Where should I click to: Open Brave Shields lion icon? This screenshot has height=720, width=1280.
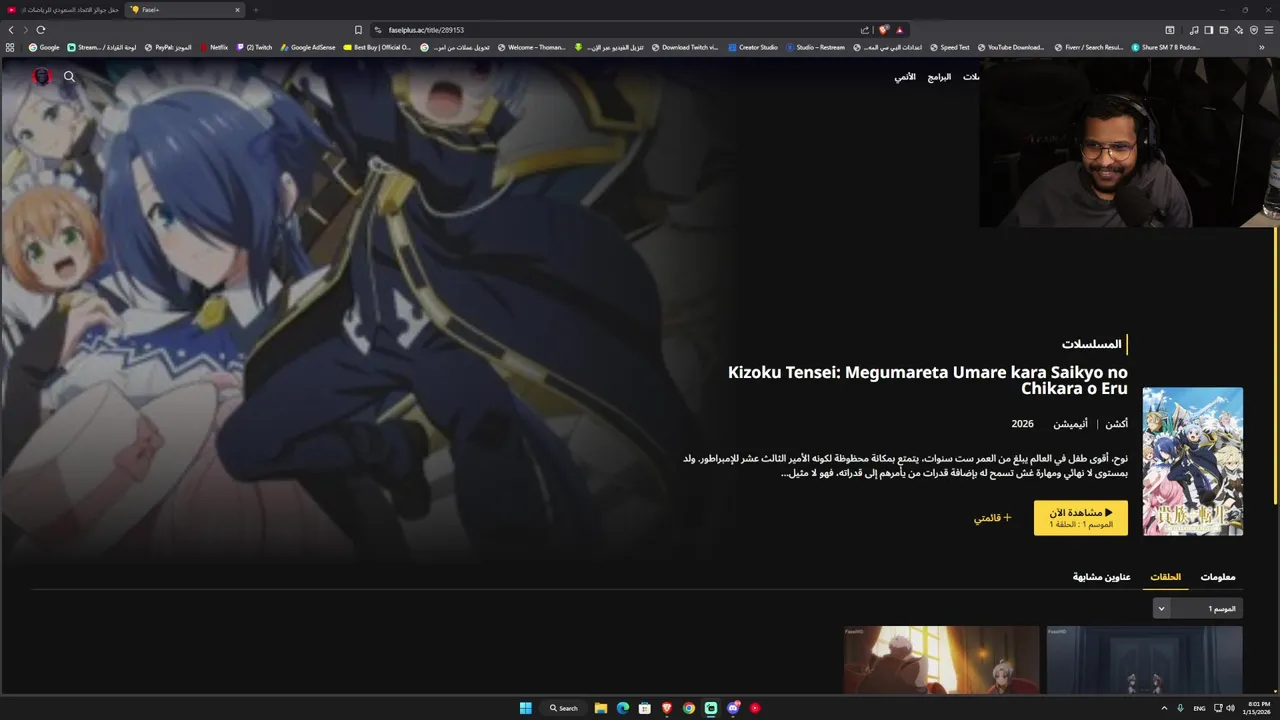pyautogui.click(x=884, y=30)
